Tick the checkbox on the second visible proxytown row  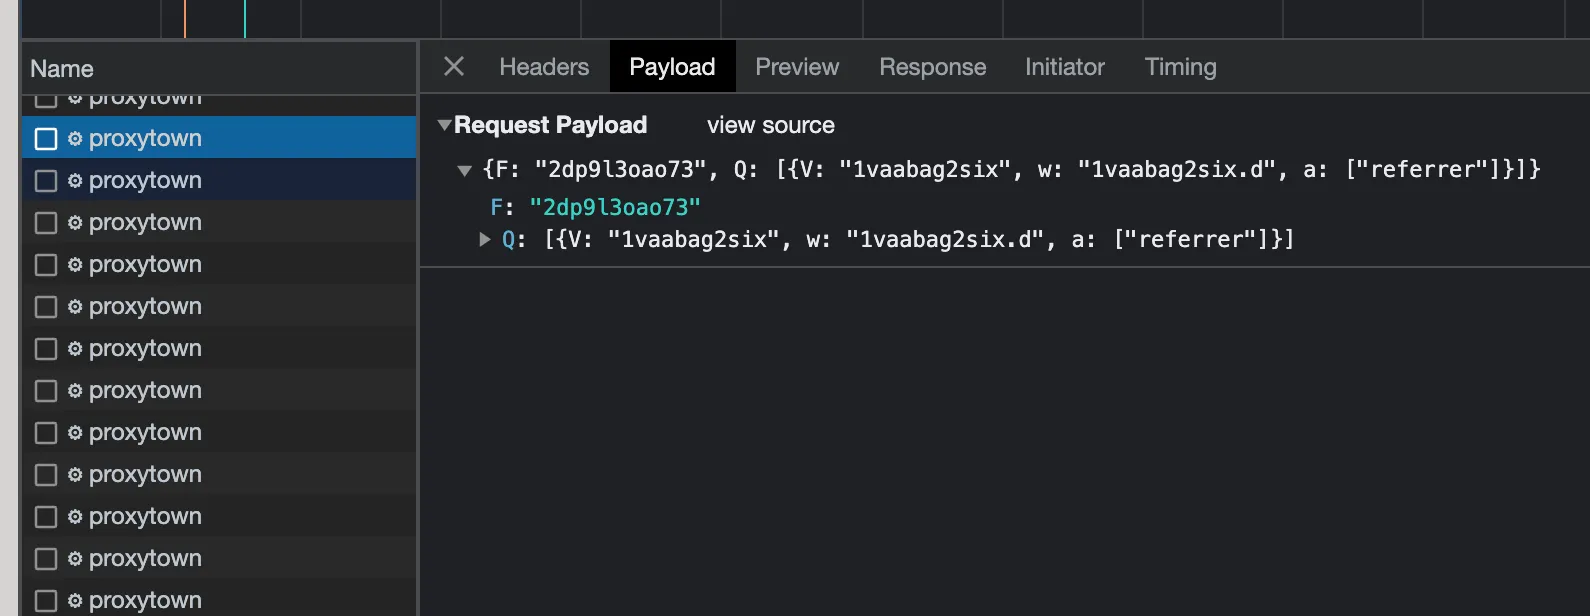click(46, 181)
